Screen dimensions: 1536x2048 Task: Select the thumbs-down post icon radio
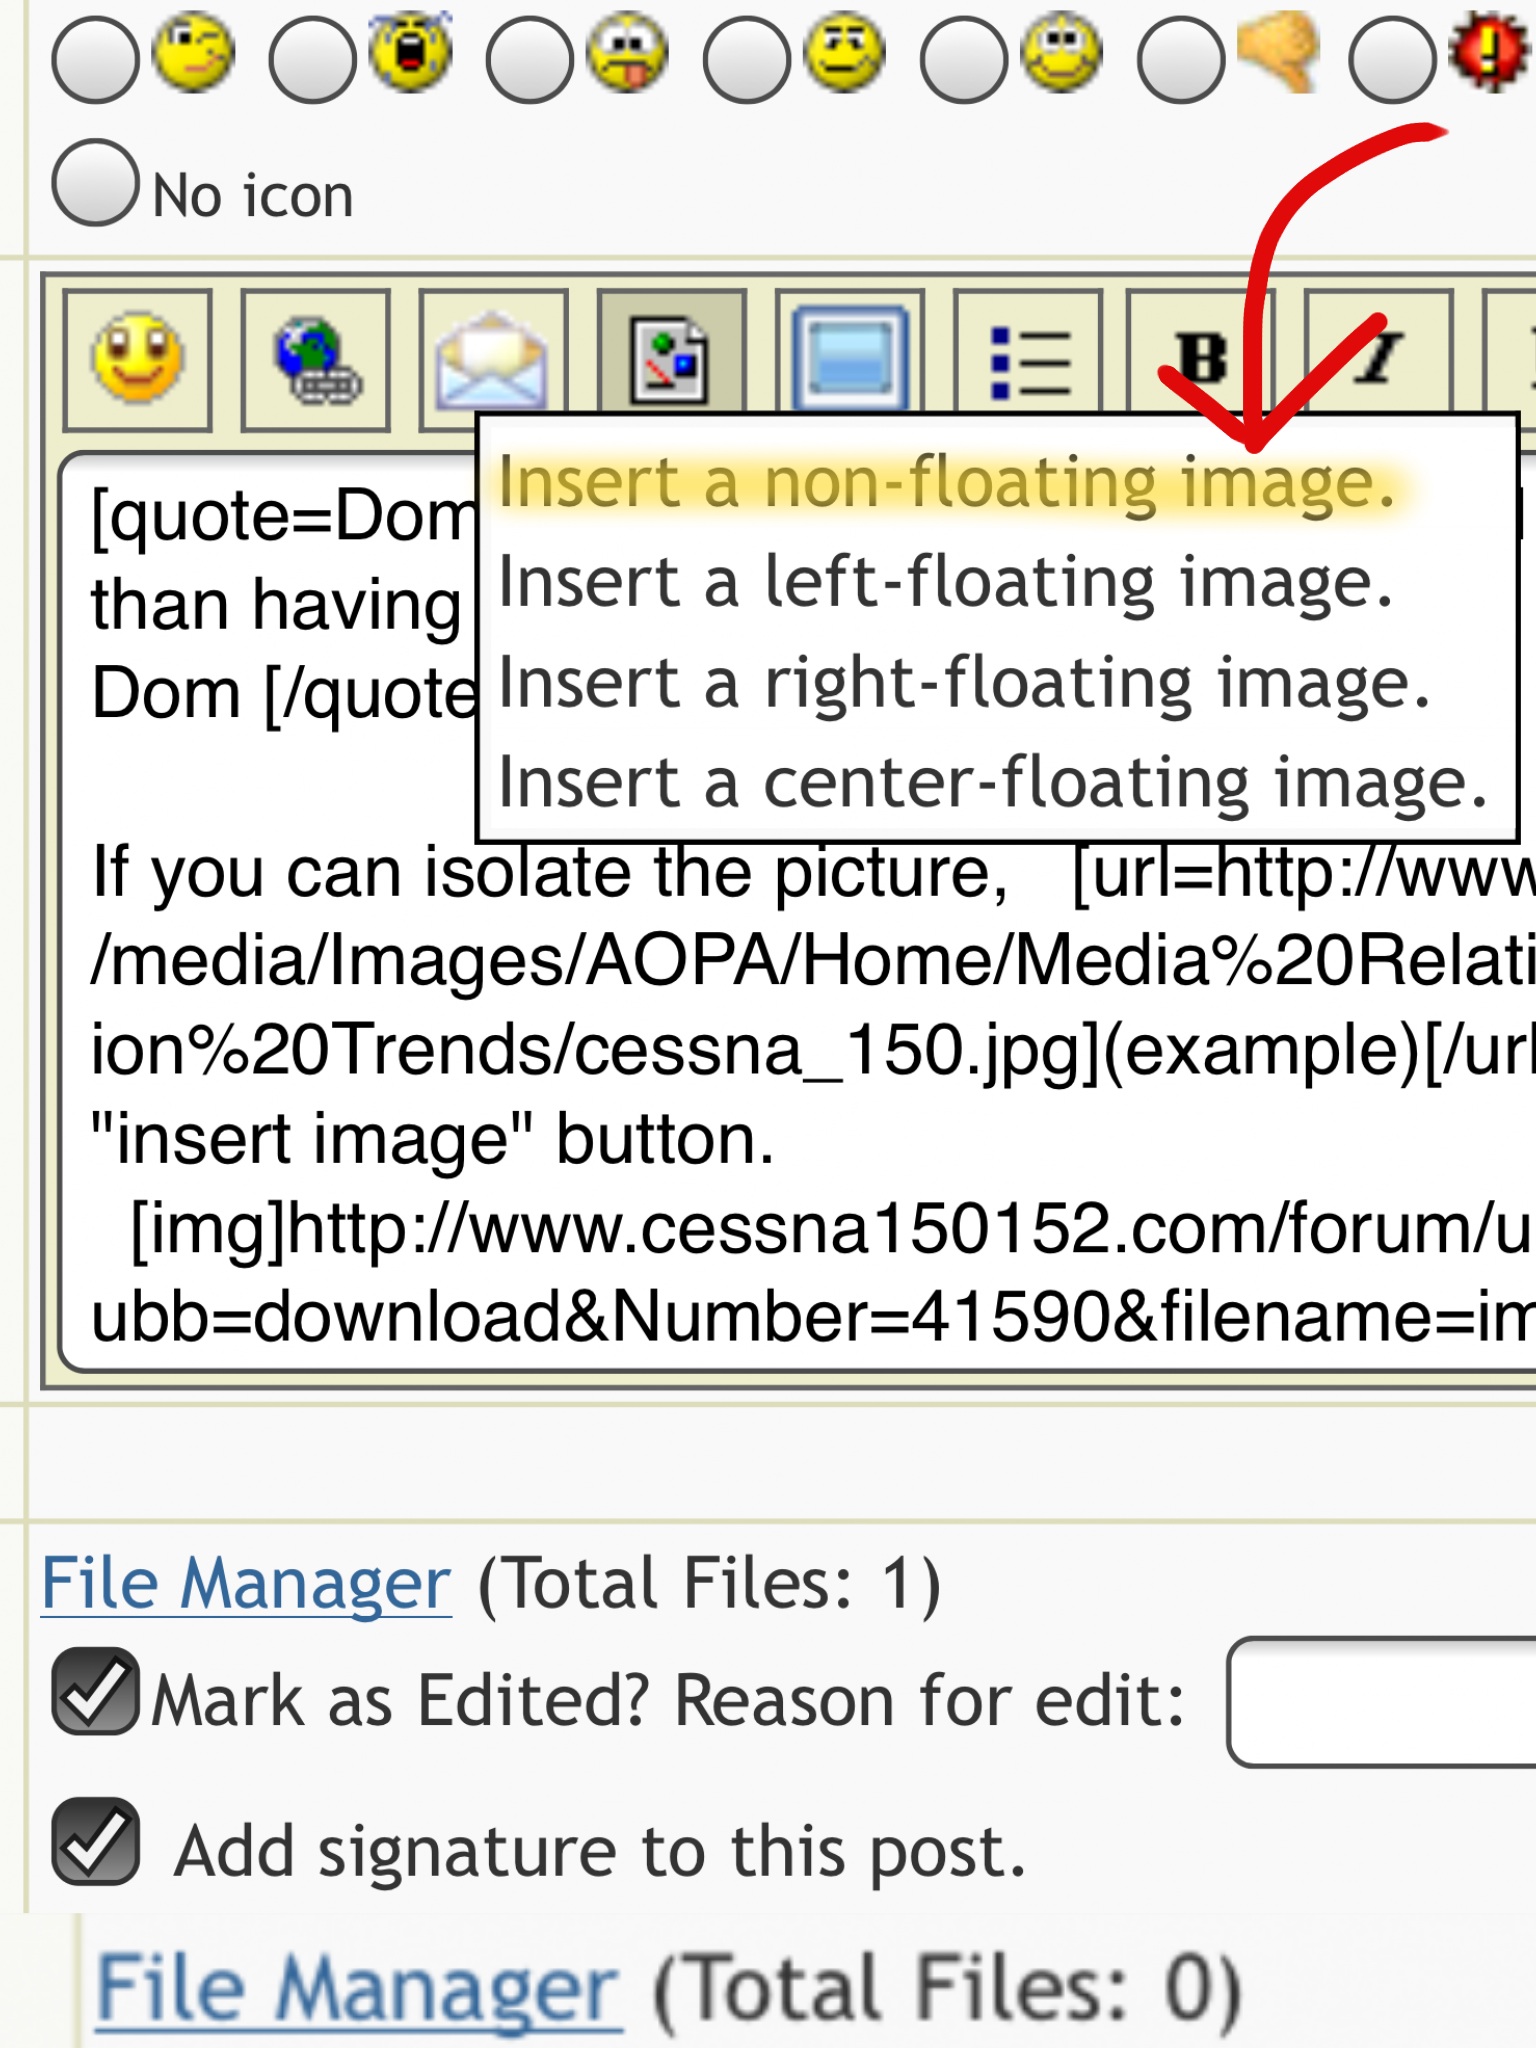[x=1181, y=60]
